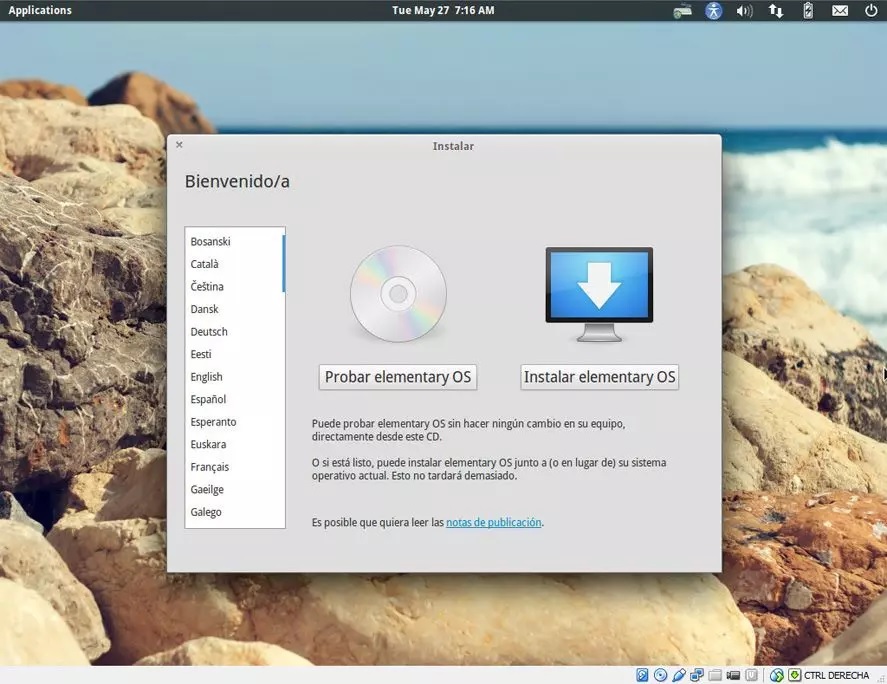The width and height of the screenshot is (887, 684).
Task: Click VirtualBox video capture status icon
Action: (733, 675)
